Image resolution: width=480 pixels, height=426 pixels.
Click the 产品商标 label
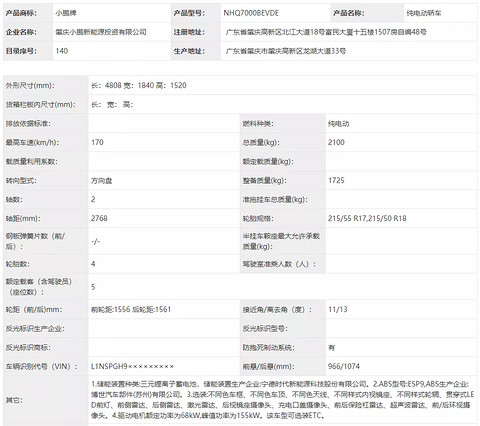point(21,13)
